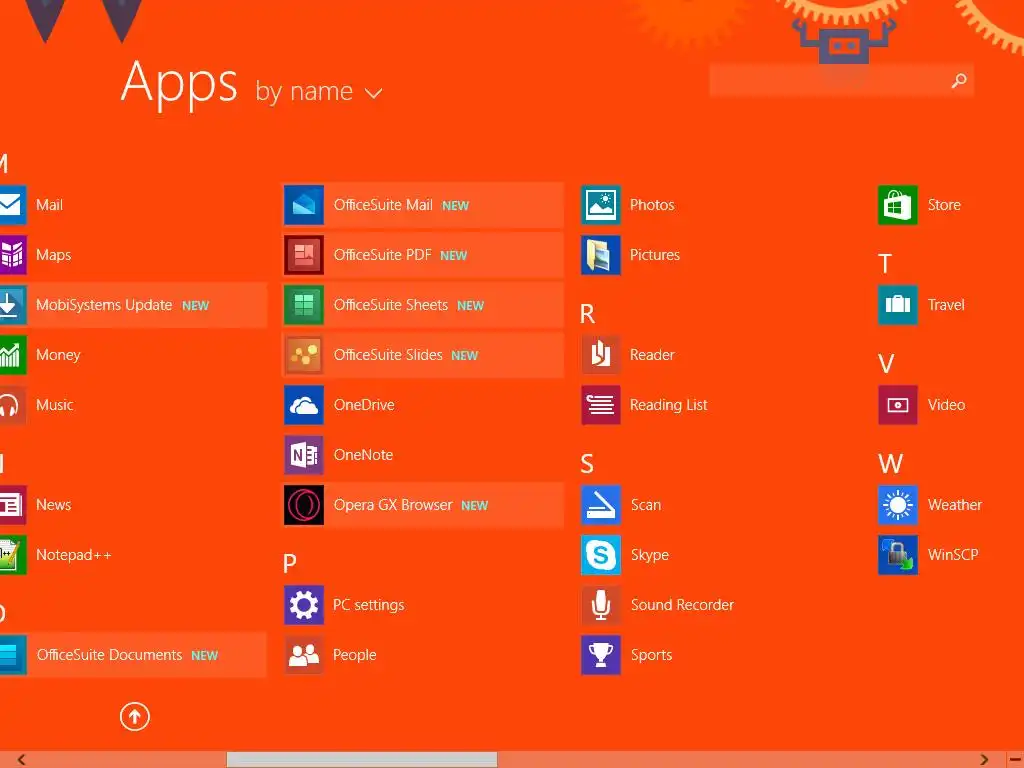Click the 'Weather' label

(955, 505)
